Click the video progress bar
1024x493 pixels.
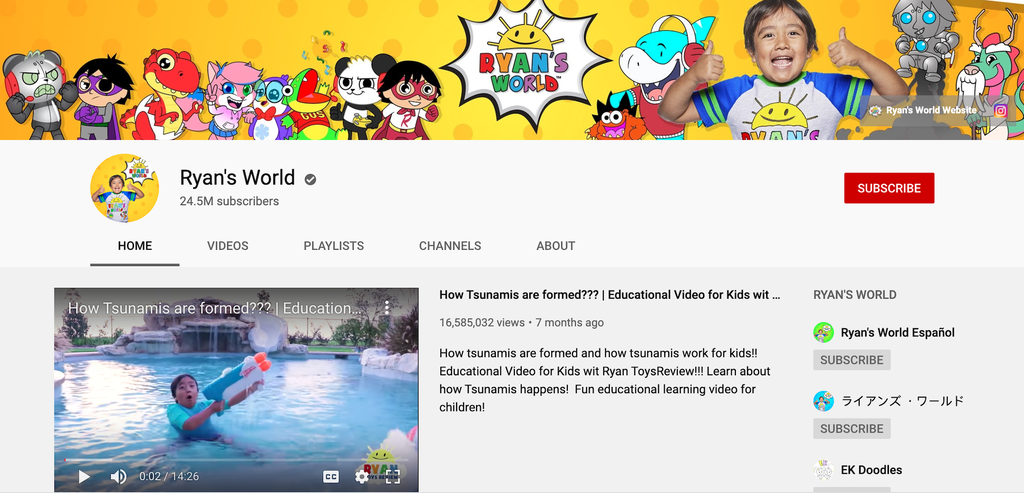tap(236, 460)
